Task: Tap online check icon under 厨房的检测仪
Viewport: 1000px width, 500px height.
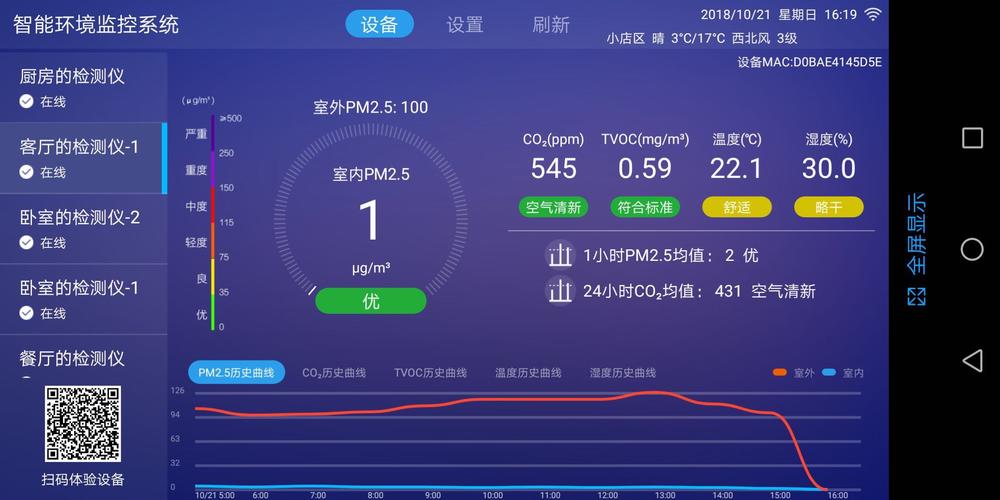Action: 26,101
